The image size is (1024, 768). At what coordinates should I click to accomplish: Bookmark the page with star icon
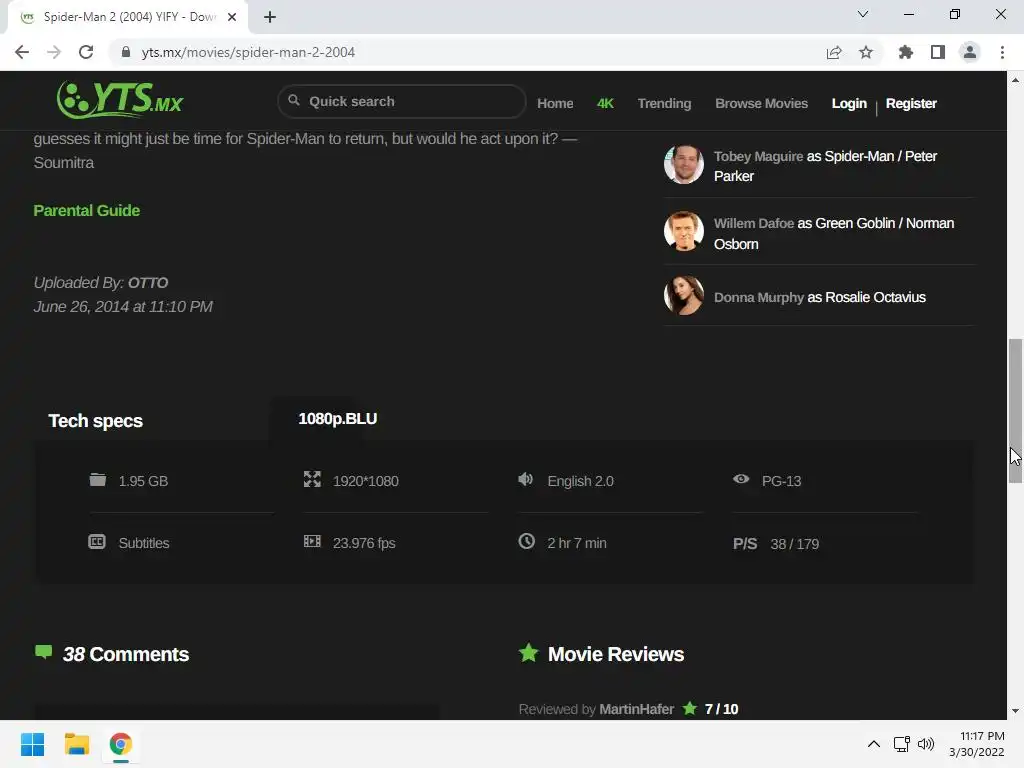[866, 52]
